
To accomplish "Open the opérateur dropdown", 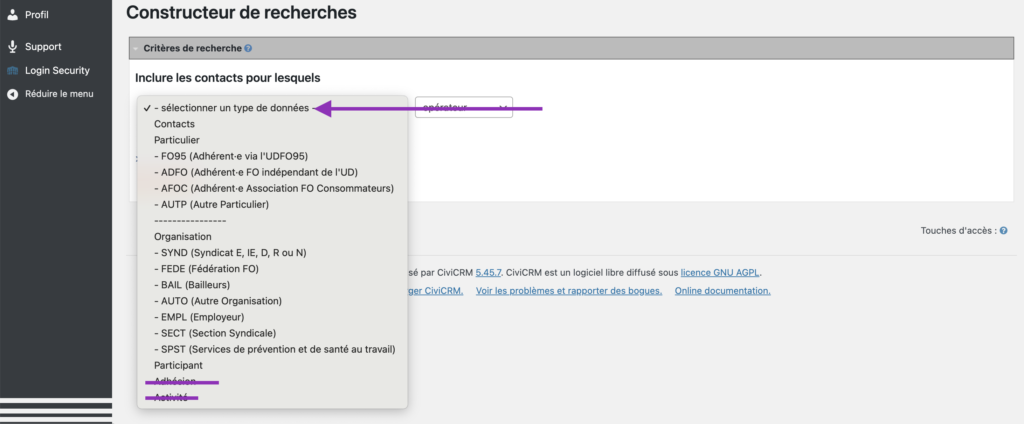I will (463, 107).
